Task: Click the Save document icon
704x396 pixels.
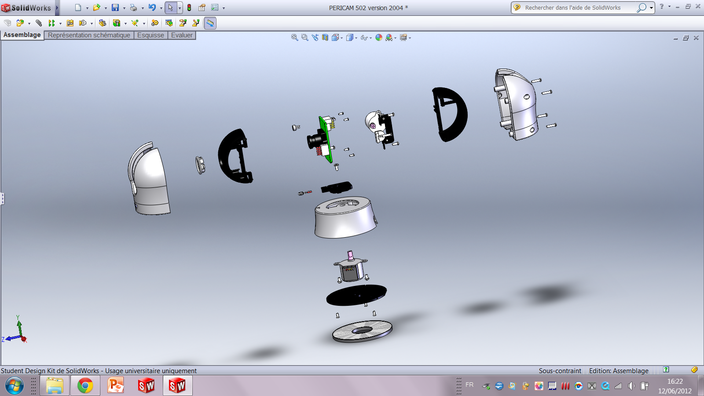Action: click(115, 8)
